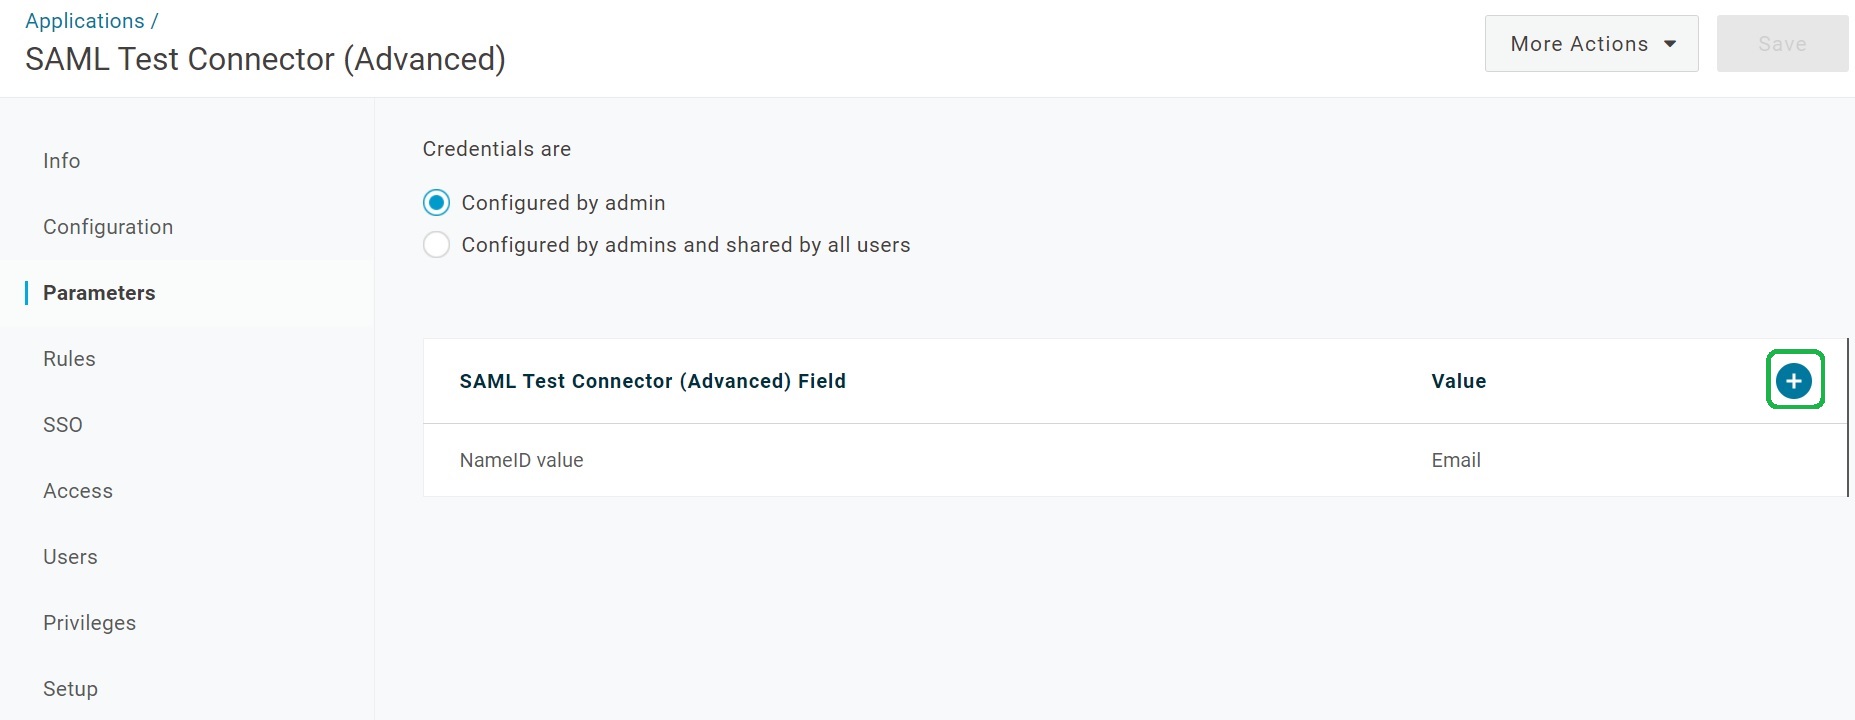Click the 'Value' column header

pyautogui.click(x=1458, y=381)
